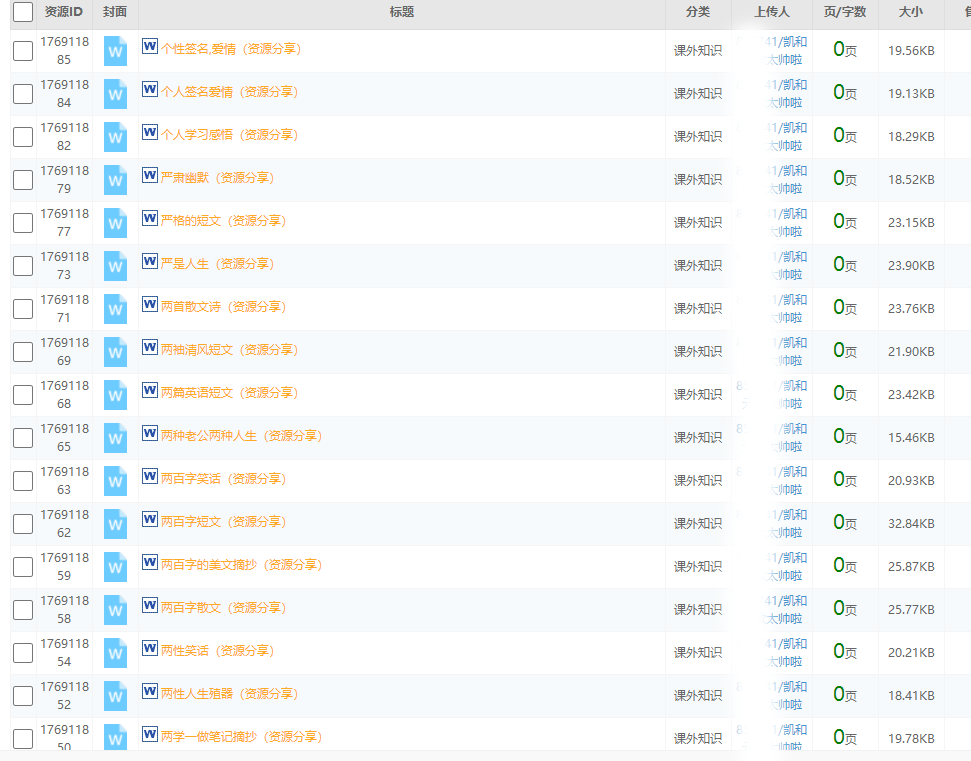This screenshot has height=761, width=971.
Task: Open 两袖清风短文(资源分享) document link
Action: point(230,350)
